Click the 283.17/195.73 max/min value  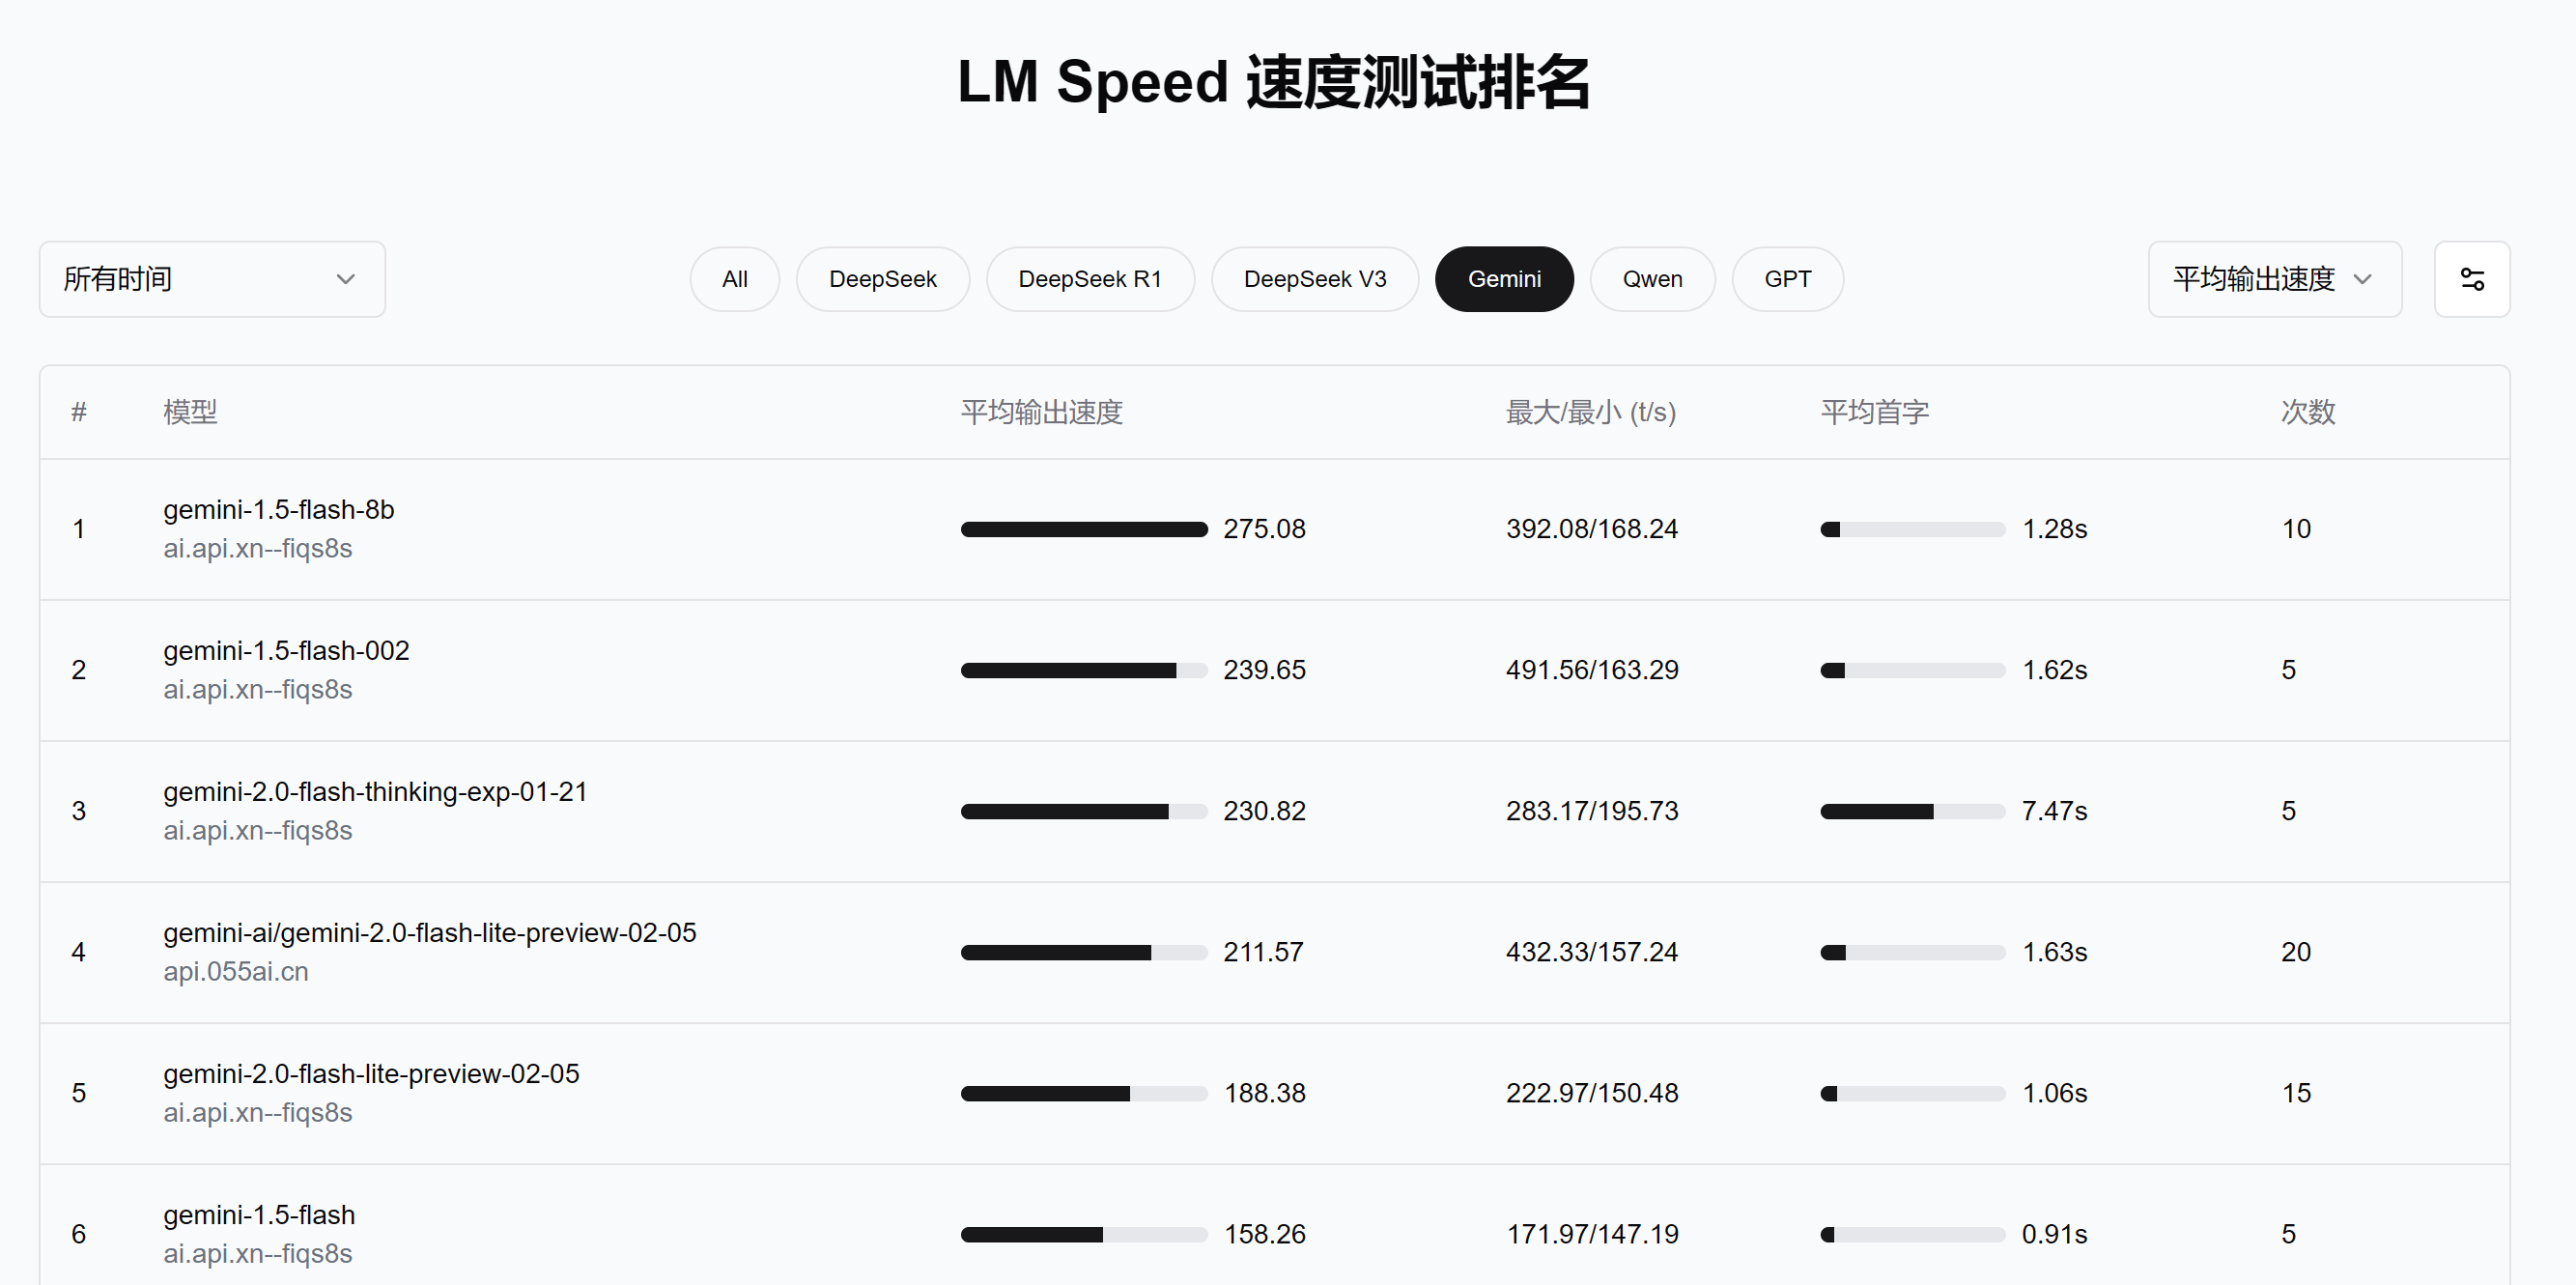pos(1592,811)
